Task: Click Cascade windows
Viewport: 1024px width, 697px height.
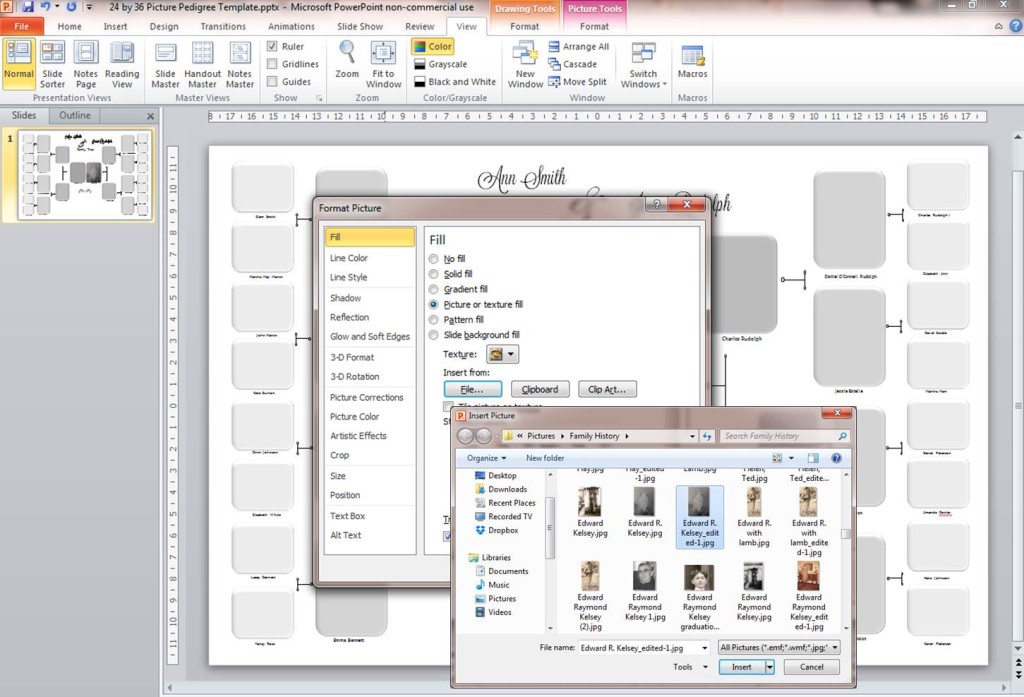Action: (x=573, y=64)
